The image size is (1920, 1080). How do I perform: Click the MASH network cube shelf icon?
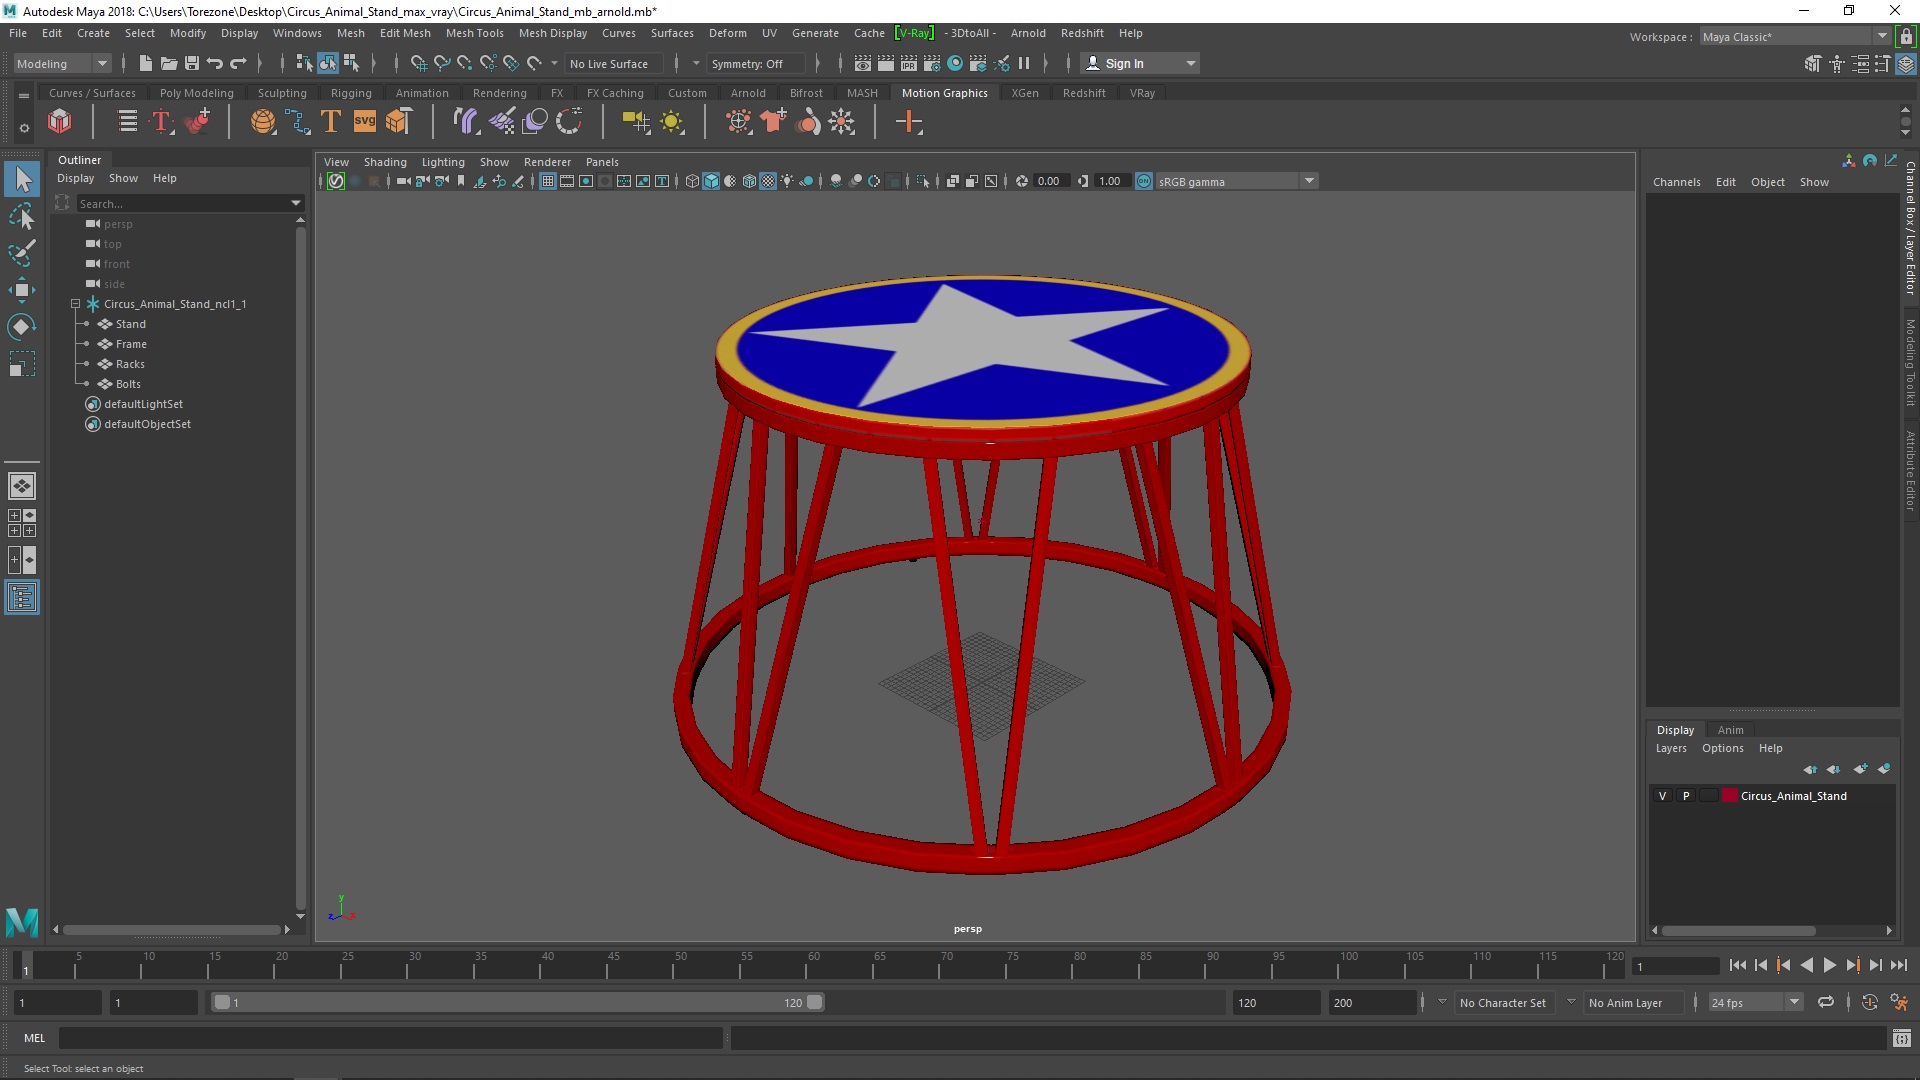tap(60, 122)
